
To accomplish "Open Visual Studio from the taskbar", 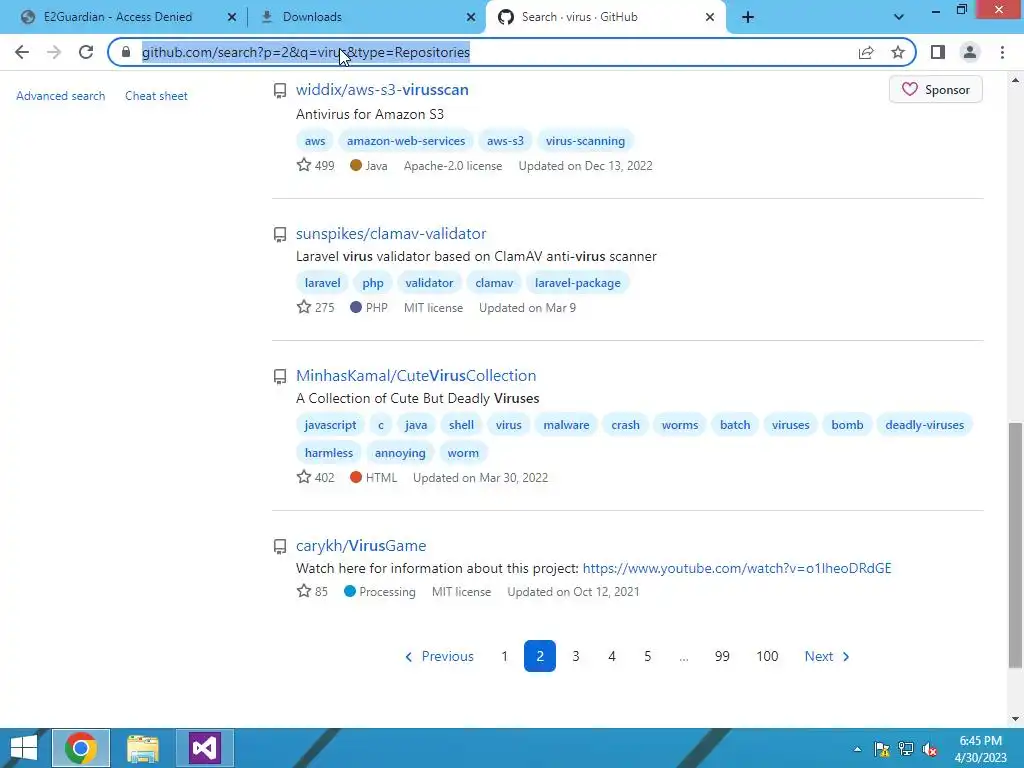I will [205, 748].
